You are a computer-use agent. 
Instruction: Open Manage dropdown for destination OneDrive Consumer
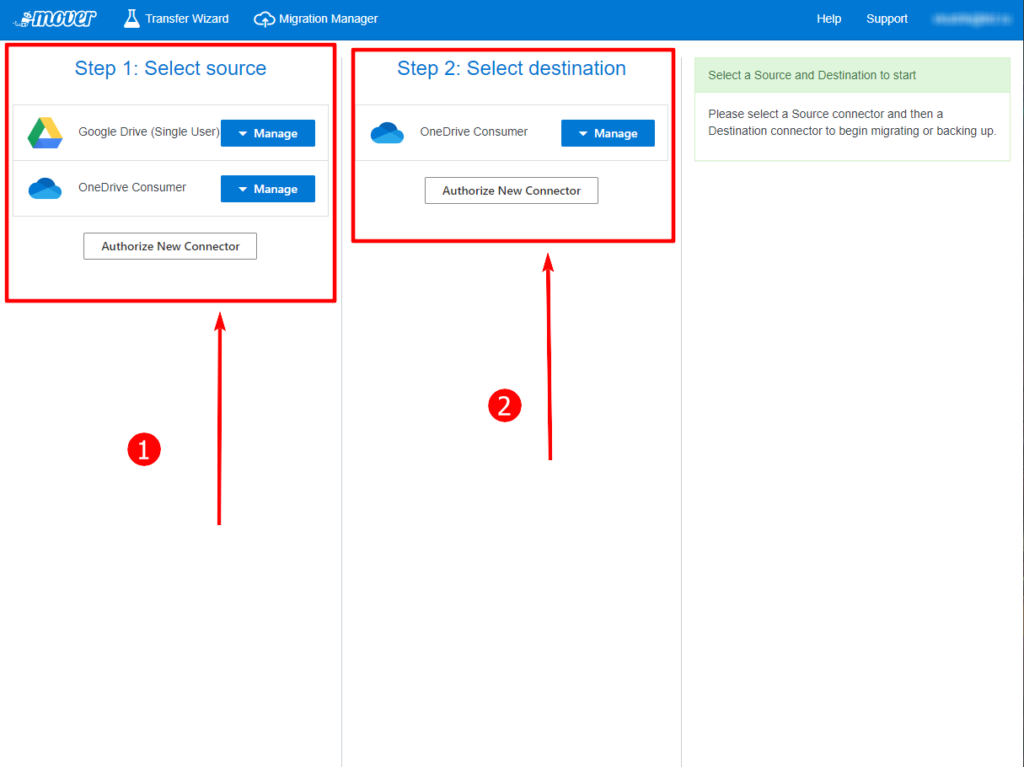[x=608, y=133]
